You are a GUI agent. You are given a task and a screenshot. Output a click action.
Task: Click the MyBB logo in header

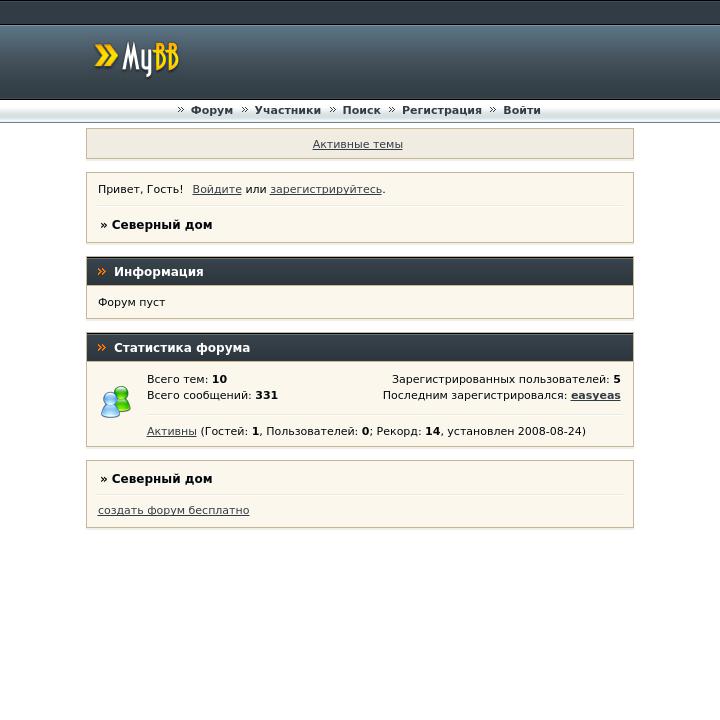point(136,58)
